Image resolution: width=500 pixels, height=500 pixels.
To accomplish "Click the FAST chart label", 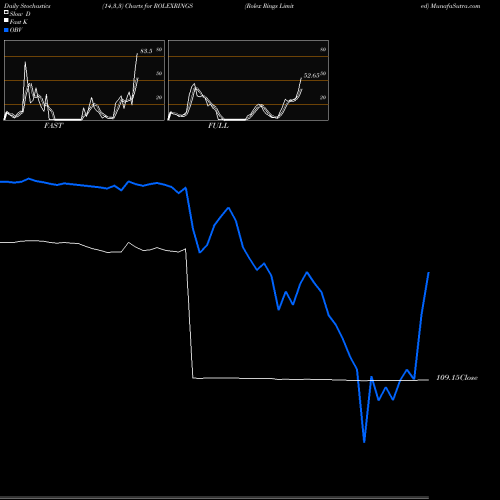I will coord(53,126).
